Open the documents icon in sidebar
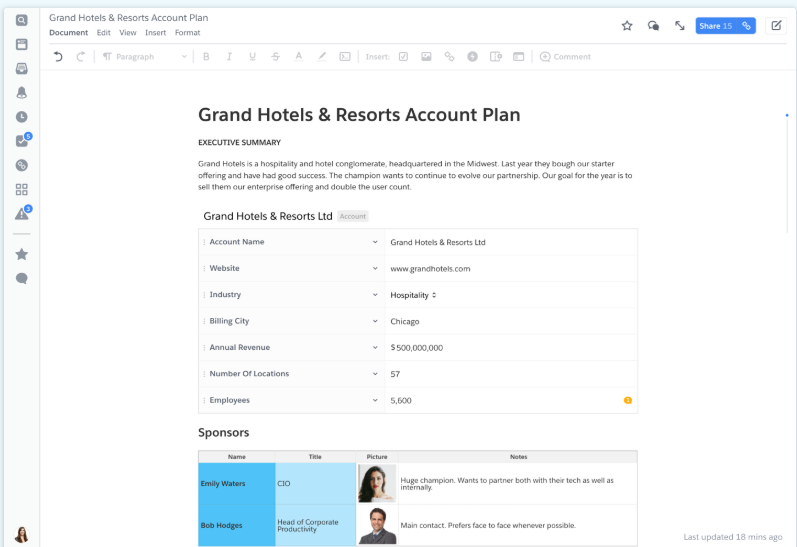Viewport: 797px width, 547px height. coord(21,44)
